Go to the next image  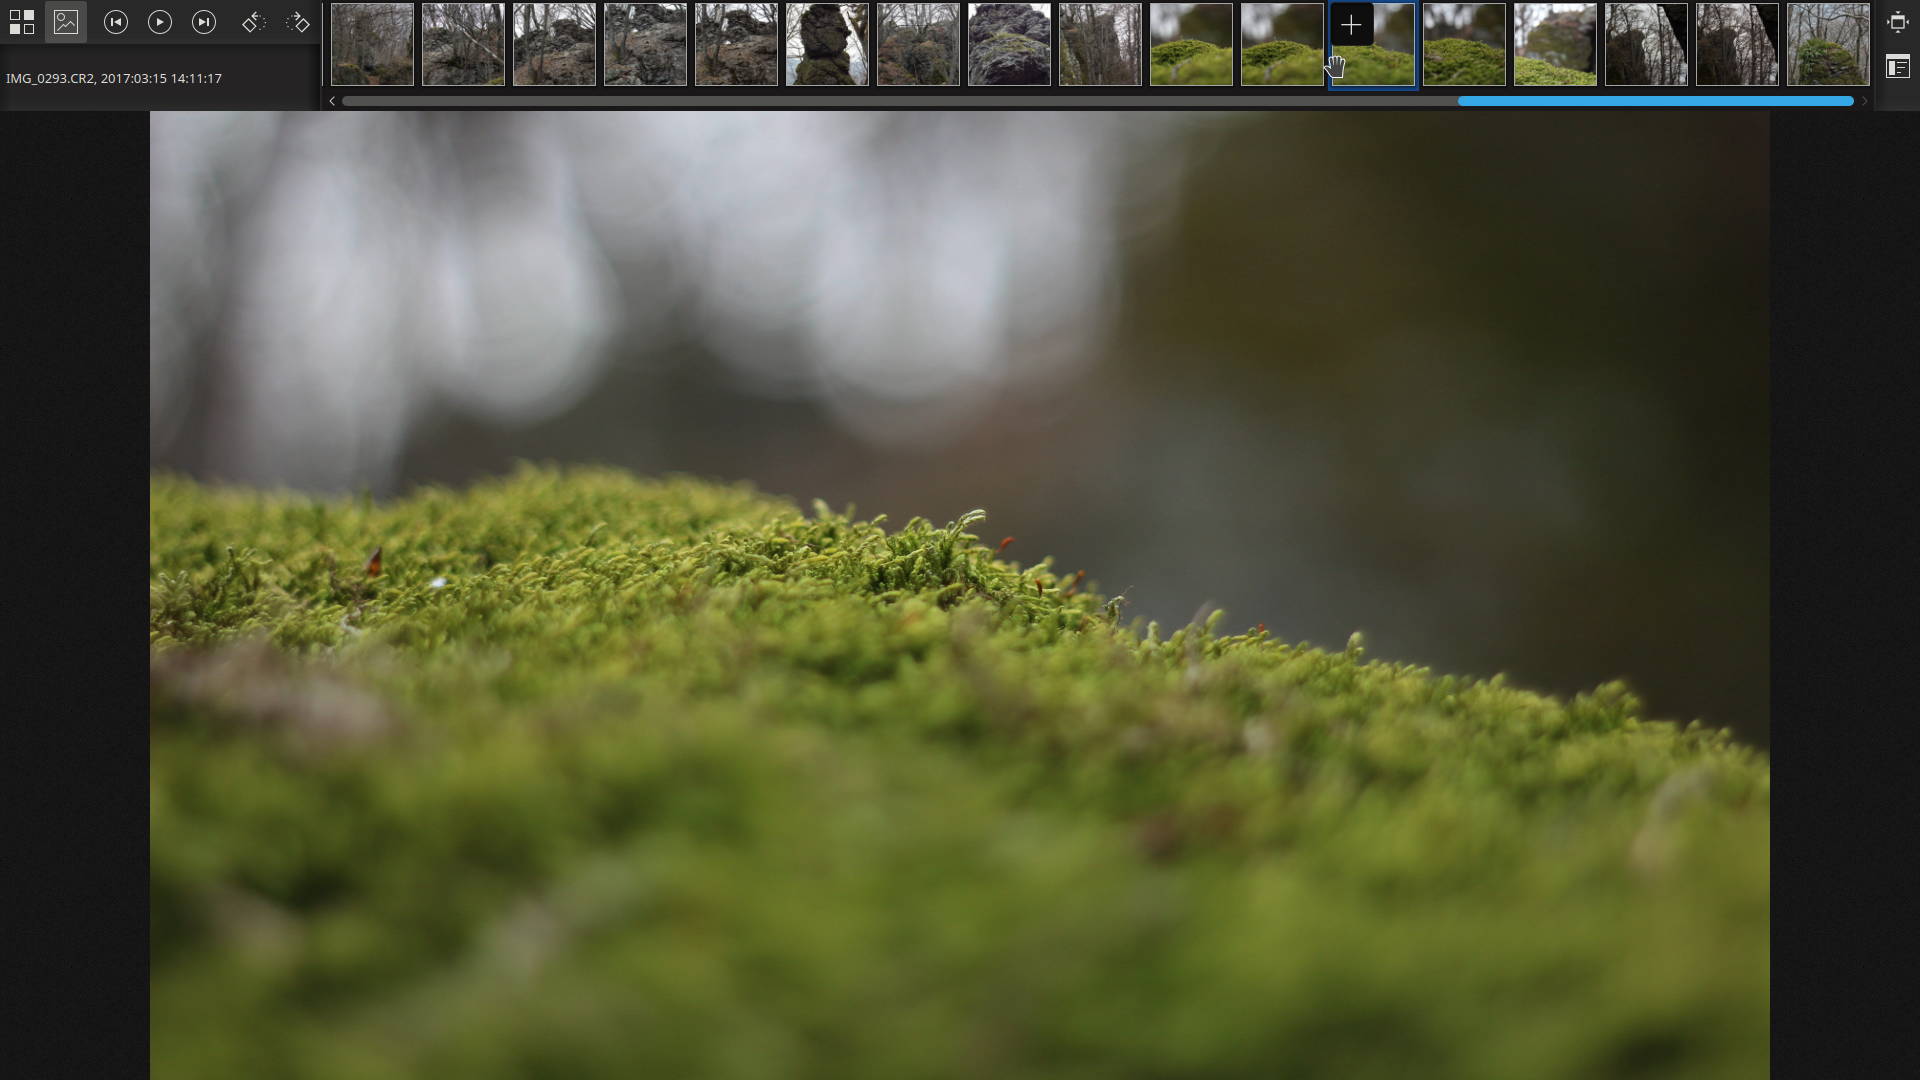(x=204, y=22)
